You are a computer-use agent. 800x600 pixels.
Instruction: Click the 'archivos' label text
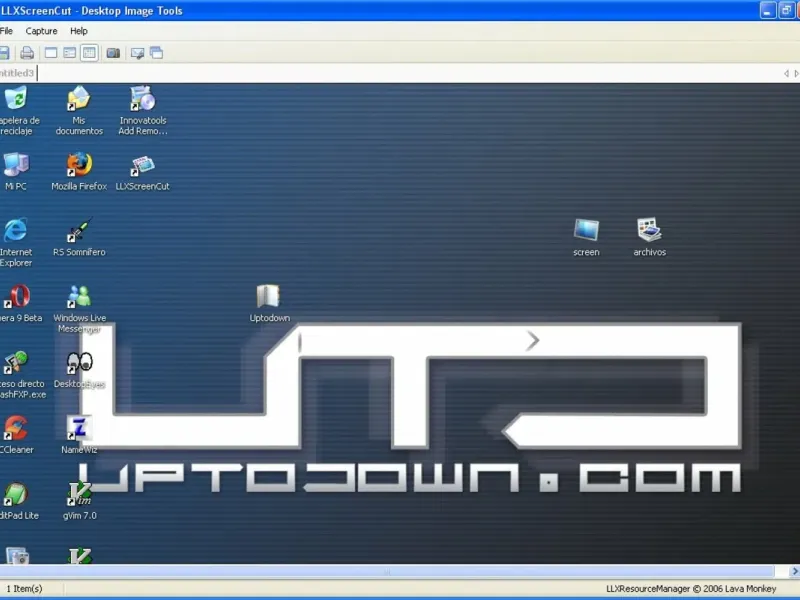[x=649, y=252]
